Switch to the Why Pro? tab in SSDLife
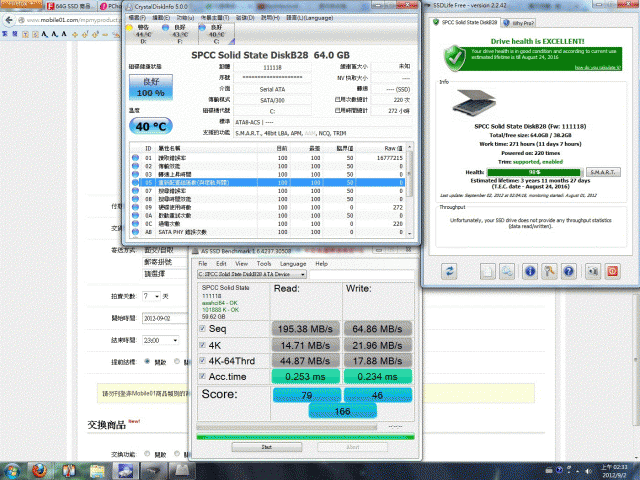640x480 pixels. click(519, 23)
